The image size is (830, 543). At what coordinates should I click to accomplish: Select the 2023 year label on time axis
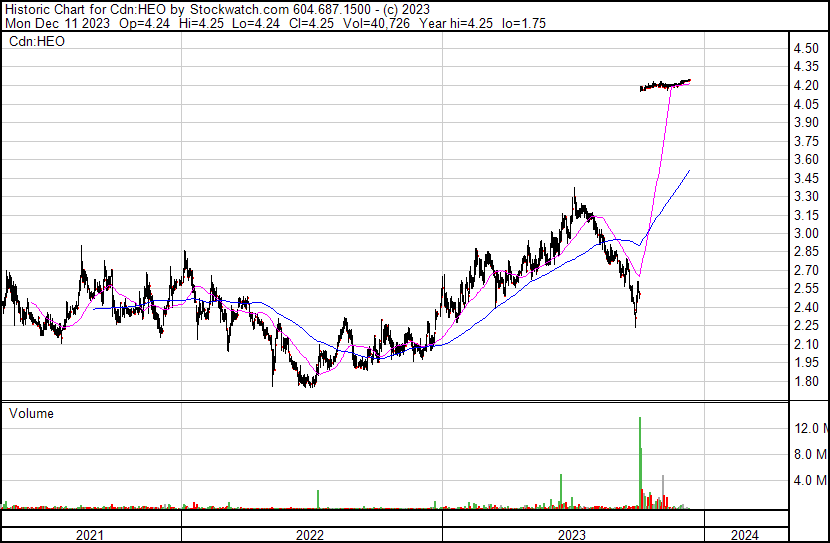click(x=571, y=535)
